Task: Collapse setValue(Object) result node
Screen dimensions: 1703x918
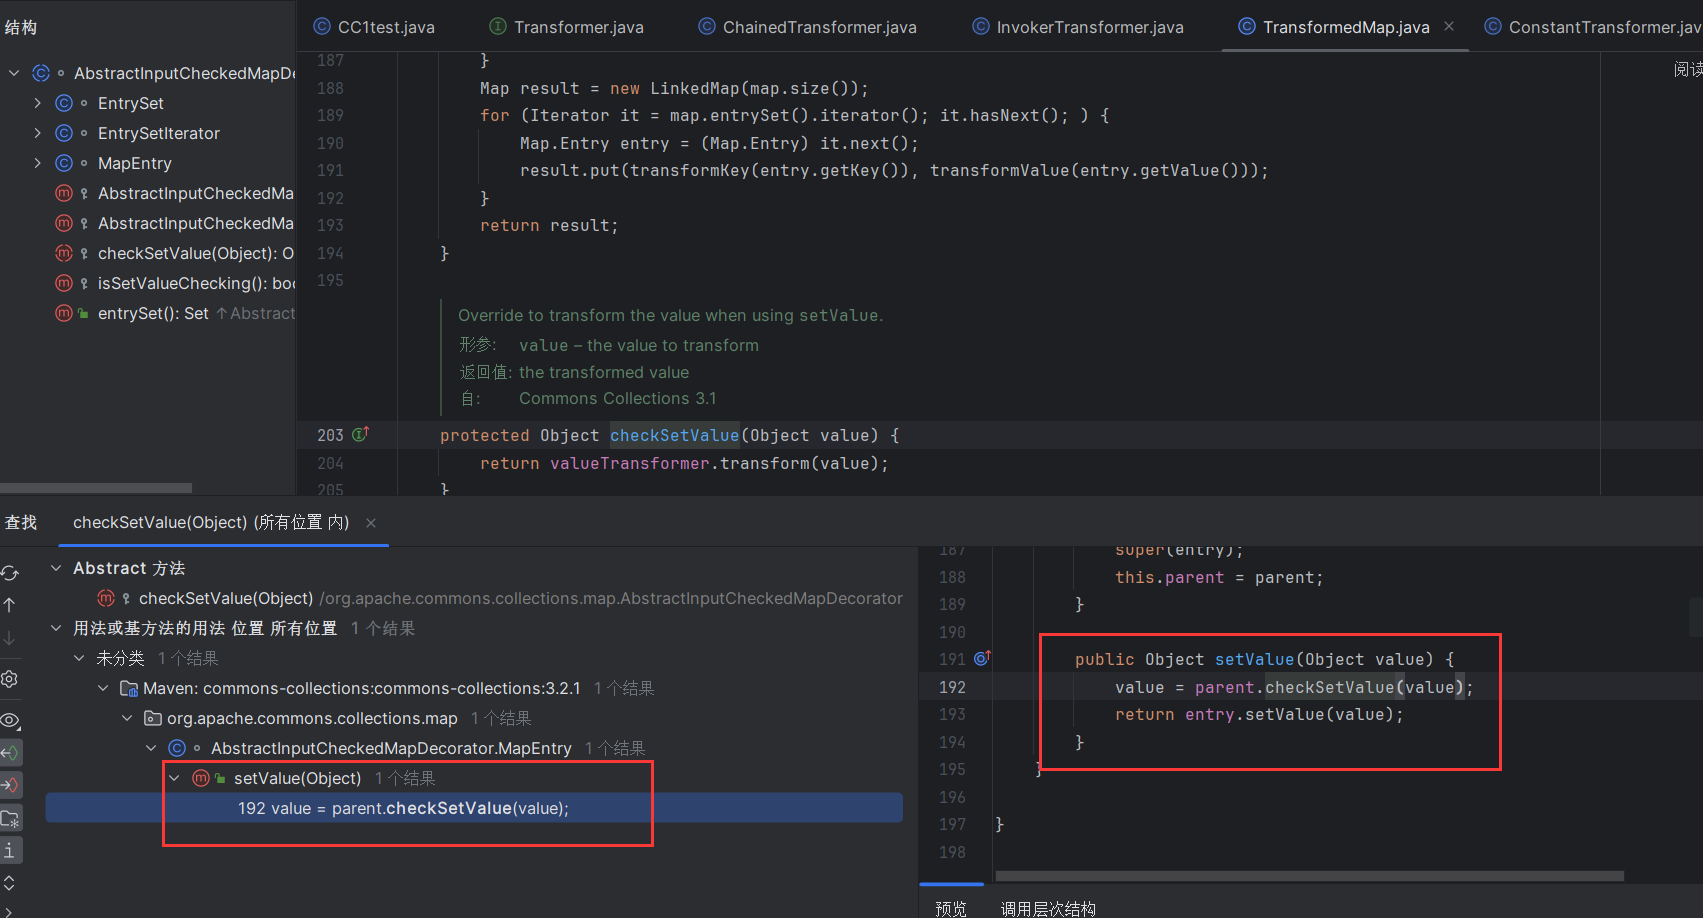Action: [174, 778]
